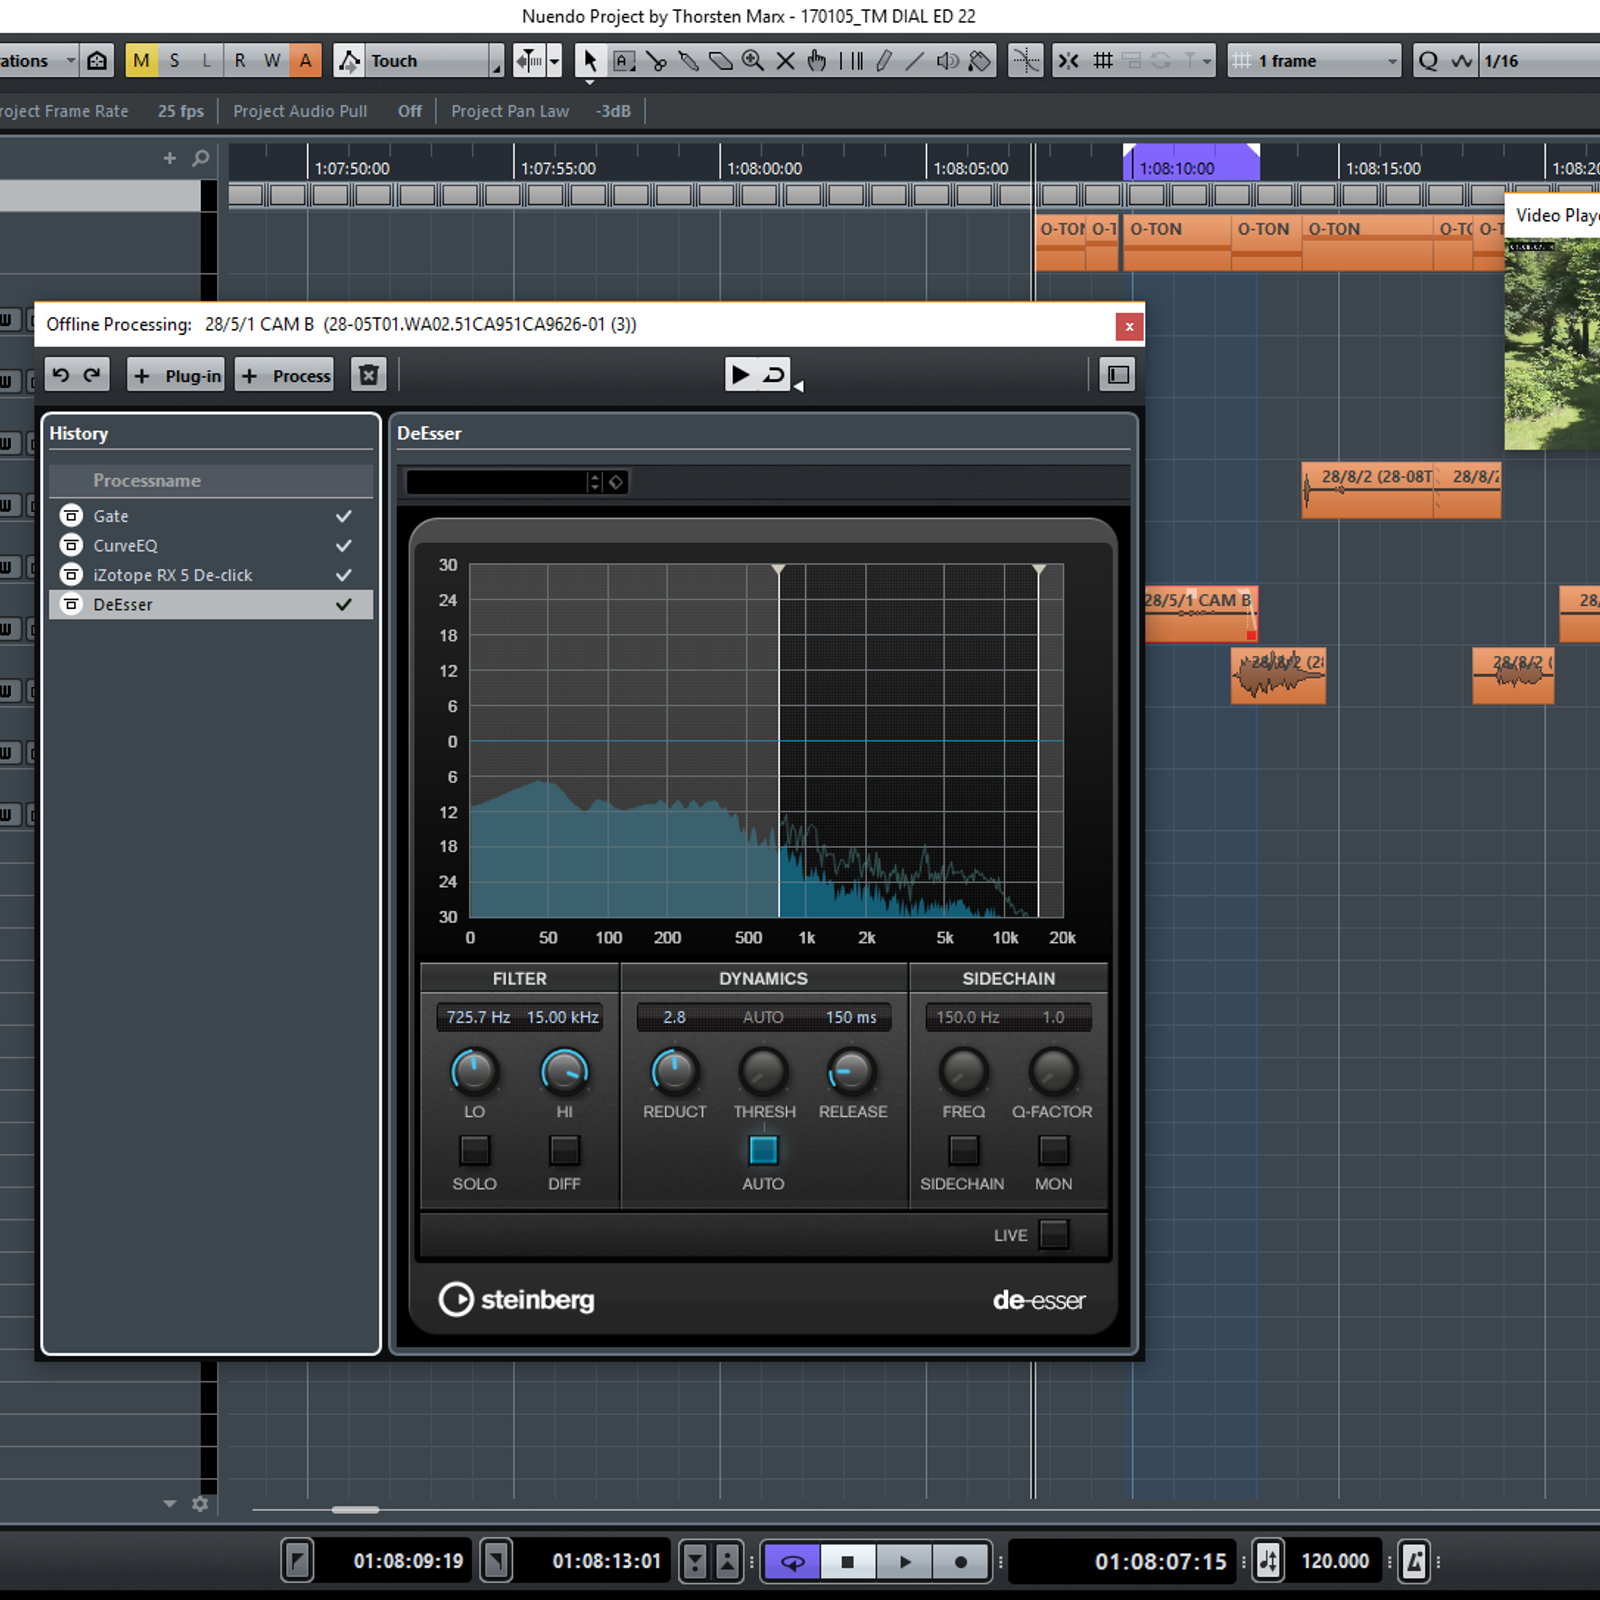Open track list settings gear icon
Viewport: 1600px width, 1600px height.
click(200, 1504)
